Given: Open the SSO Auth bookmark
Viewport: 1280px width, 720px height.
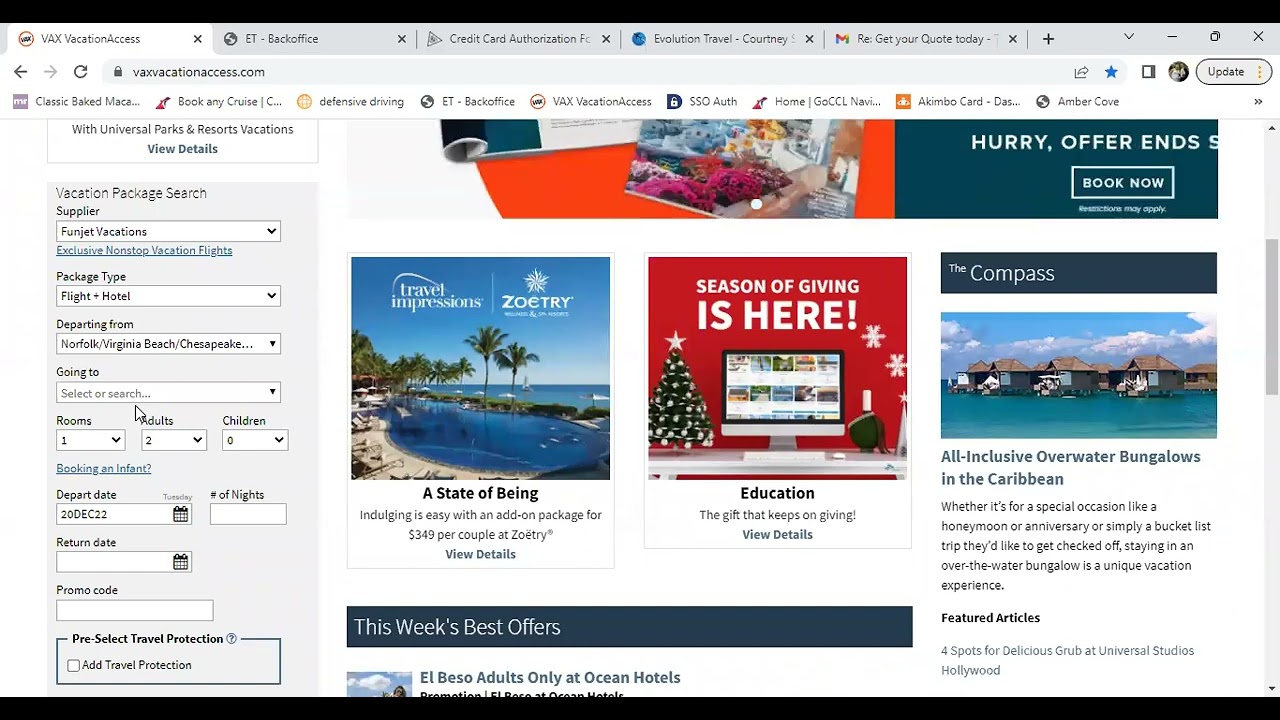Looking at the screenshot, I should (701, 102).
